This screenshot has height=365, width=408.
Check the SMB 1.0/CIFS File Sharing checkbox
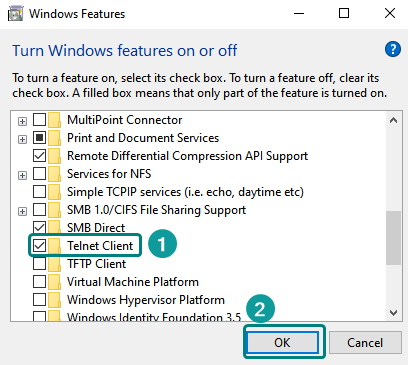[39, 210]
